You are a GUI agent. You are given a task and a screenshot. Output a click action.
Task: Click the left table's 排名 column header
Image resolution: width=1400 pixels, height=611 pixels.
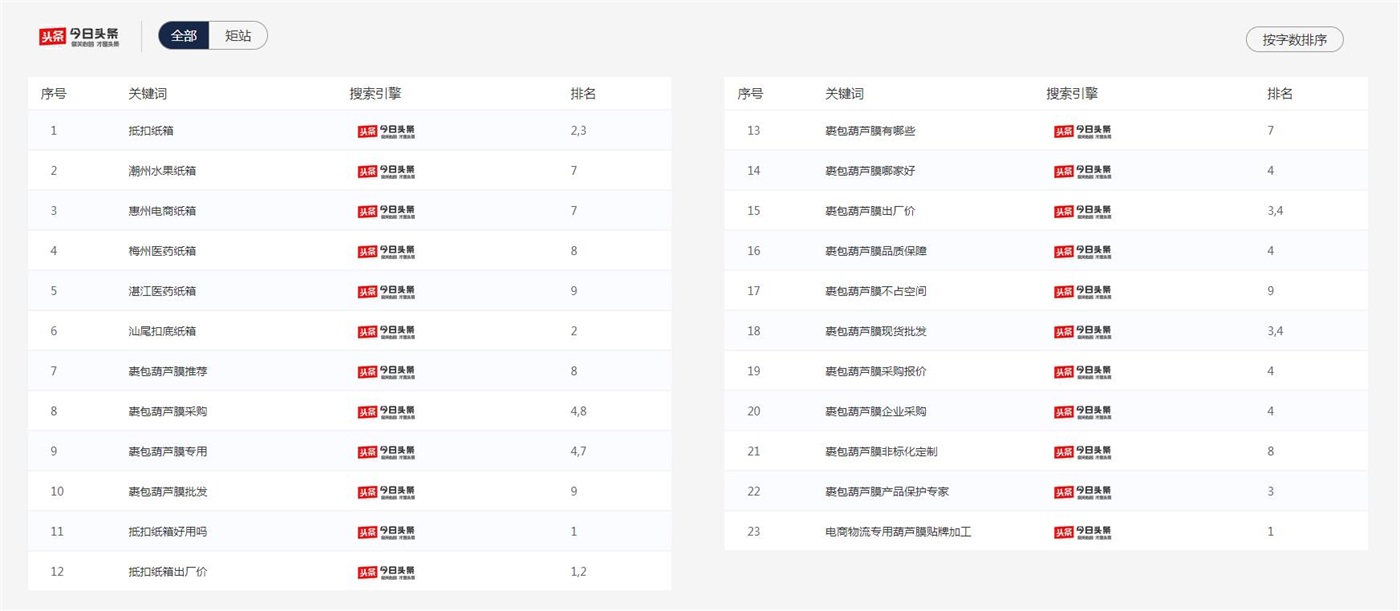coord(583,94)
